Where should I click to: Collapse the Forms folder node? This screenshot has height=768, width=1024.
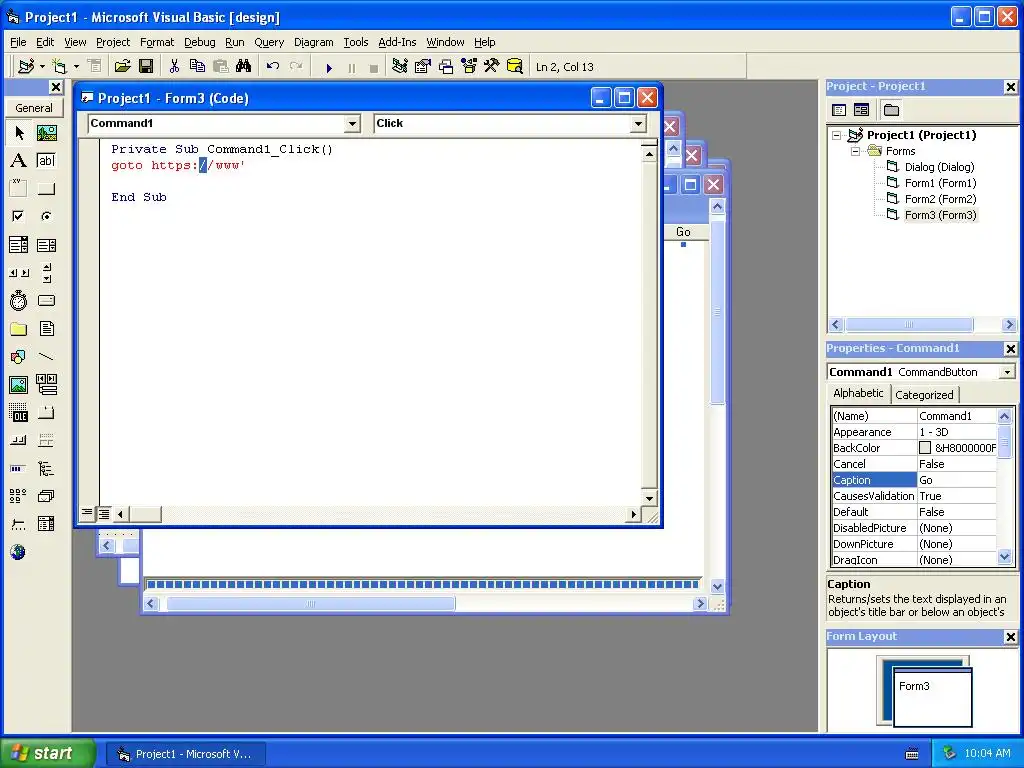[x=856, y=152]
